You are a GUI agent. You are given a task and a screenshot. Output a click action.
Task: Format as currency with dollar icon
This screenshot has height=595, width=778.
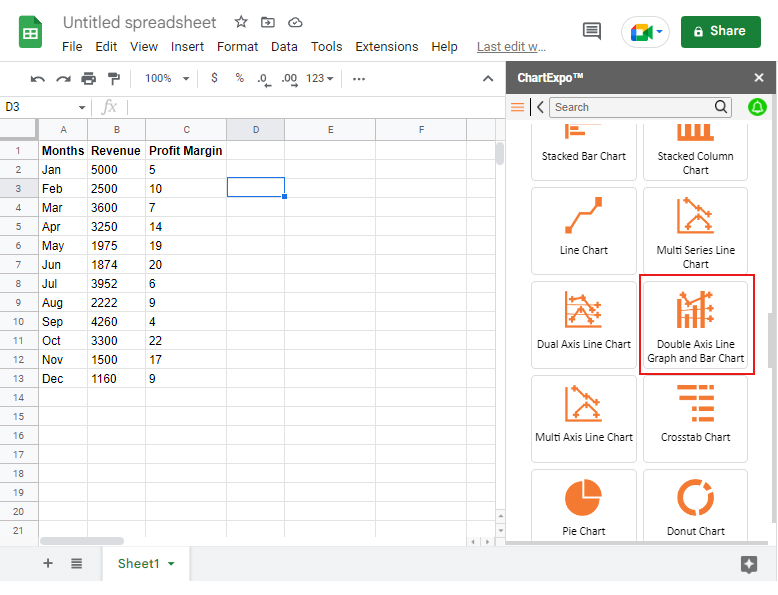point(214,78)
